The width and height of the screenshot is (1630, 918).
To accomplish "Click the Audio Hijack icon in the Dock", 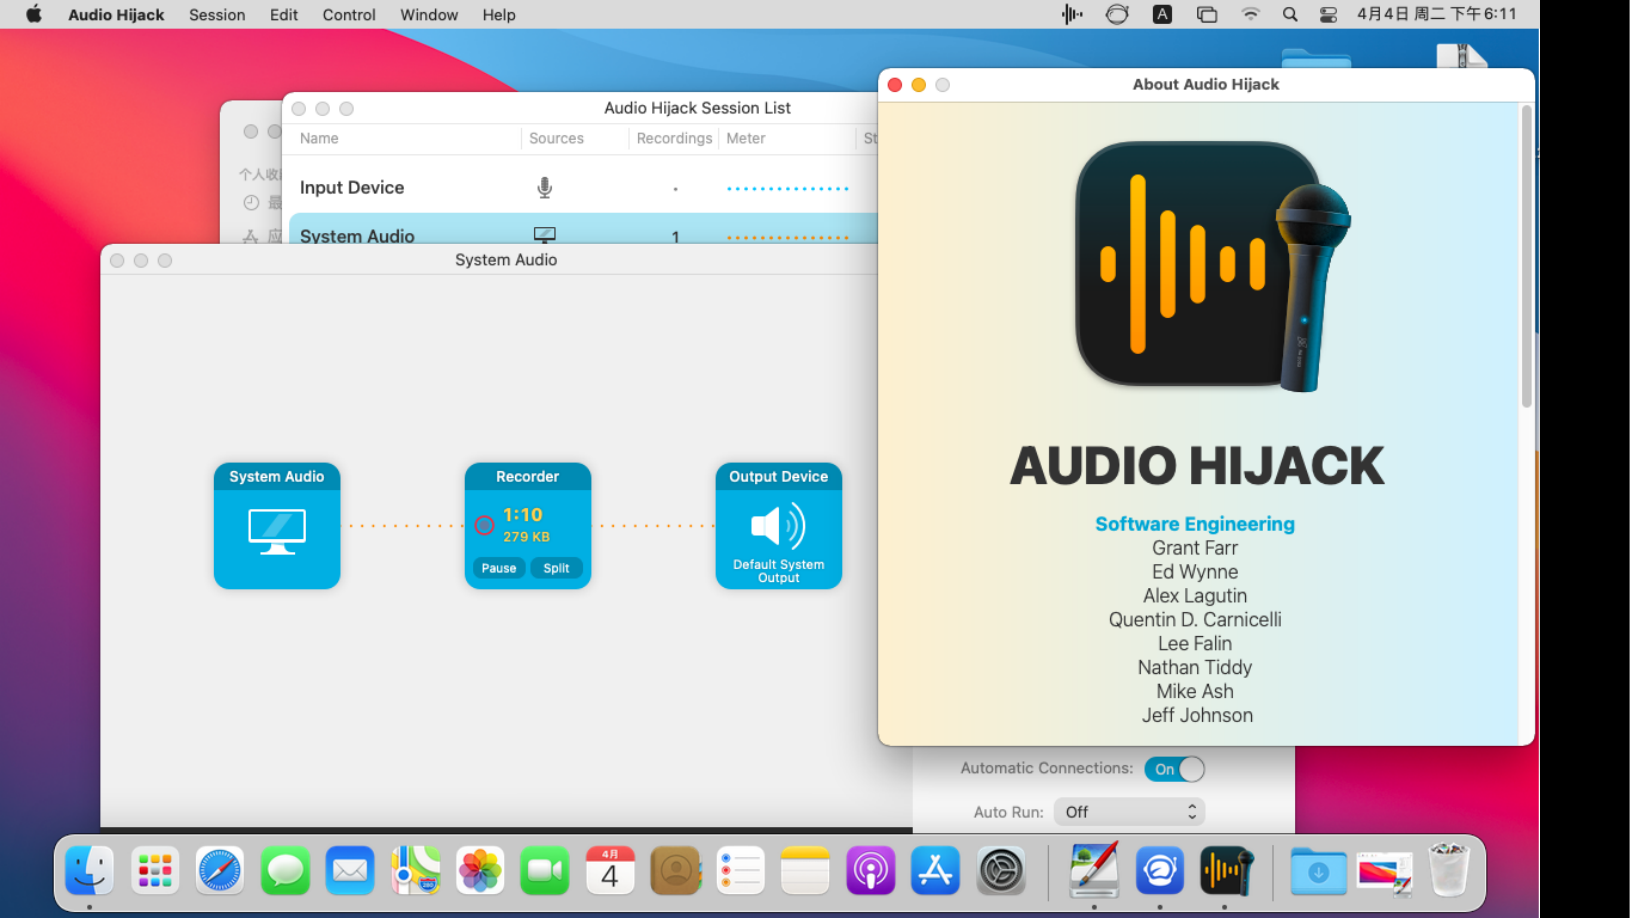I will (x=1226, y=871).
